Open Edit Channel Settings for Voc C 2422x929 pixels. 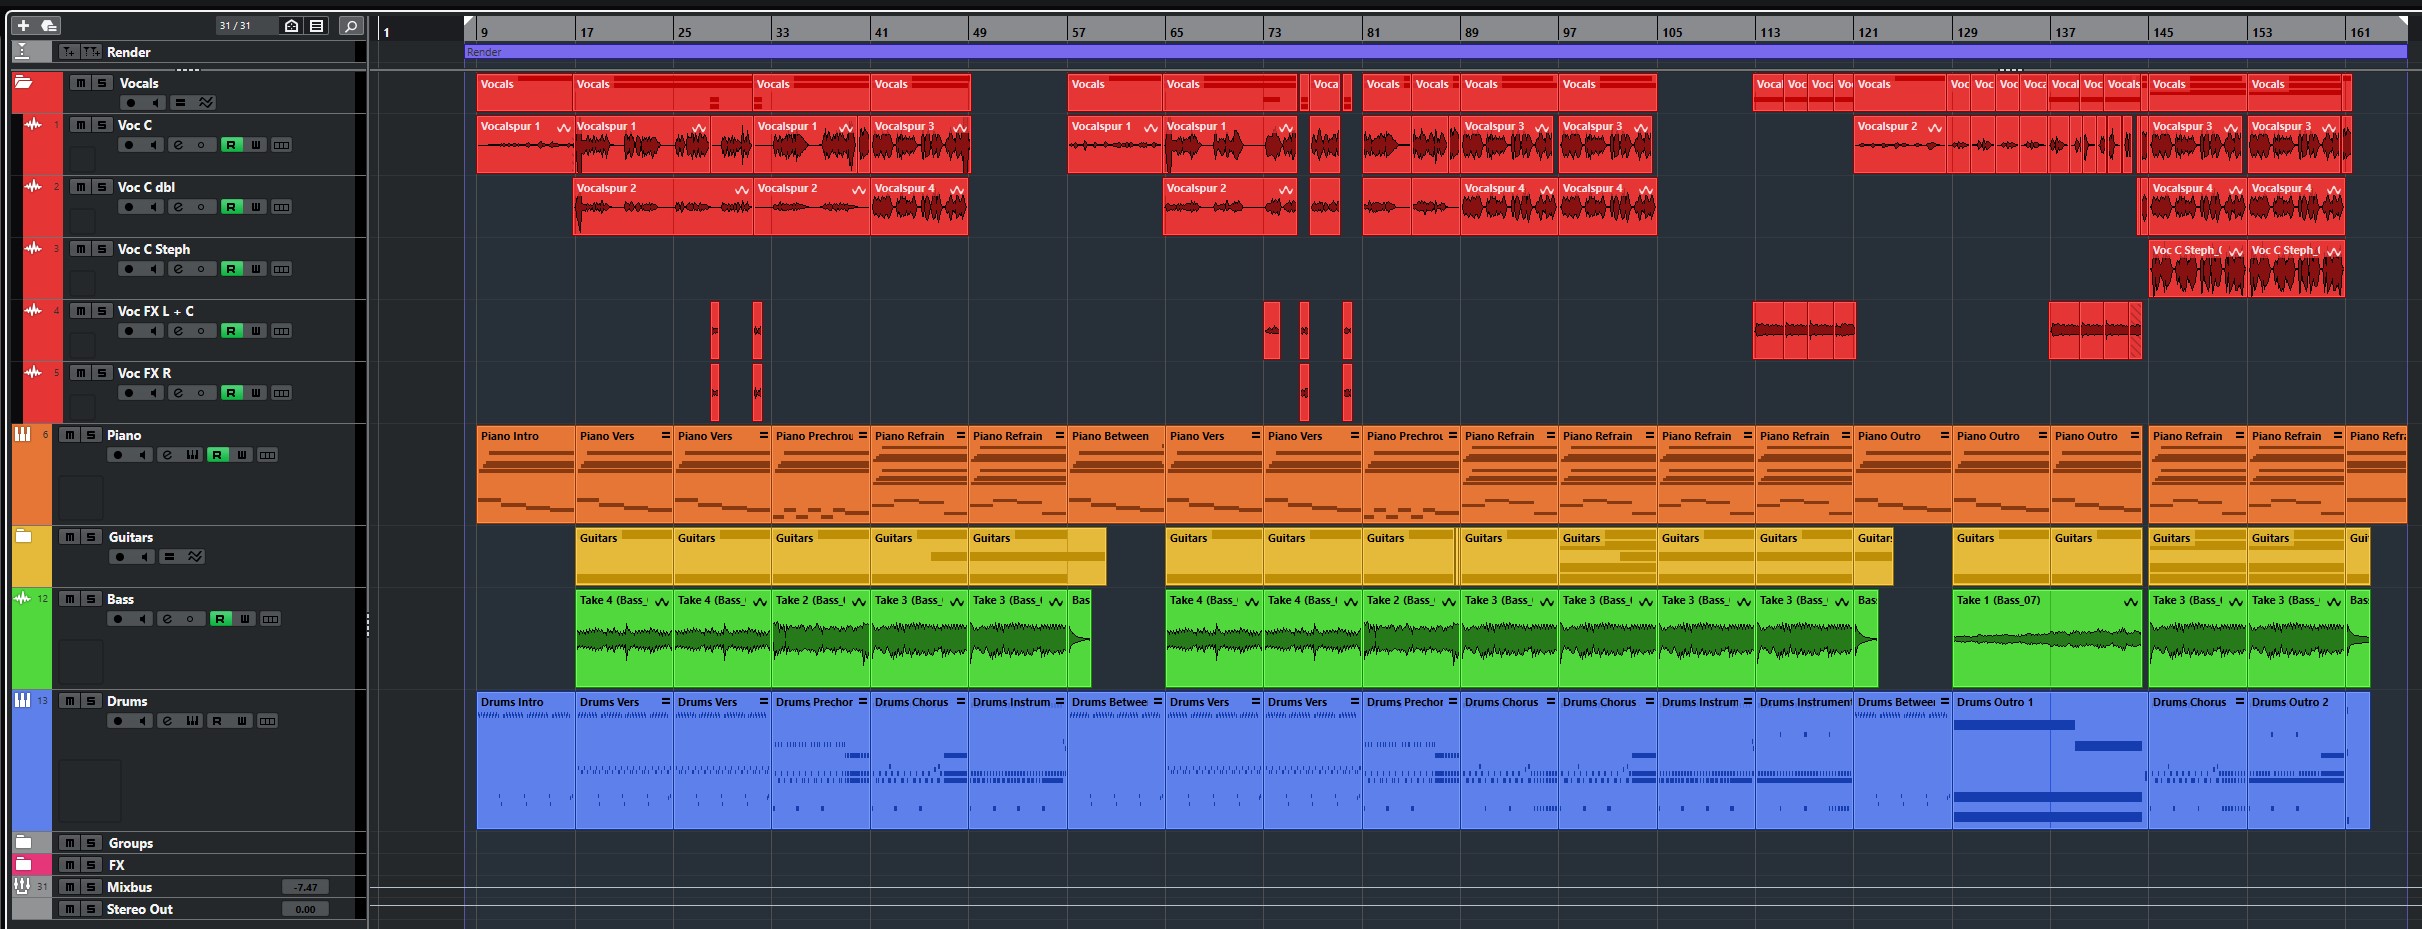[x=178, y=145]
